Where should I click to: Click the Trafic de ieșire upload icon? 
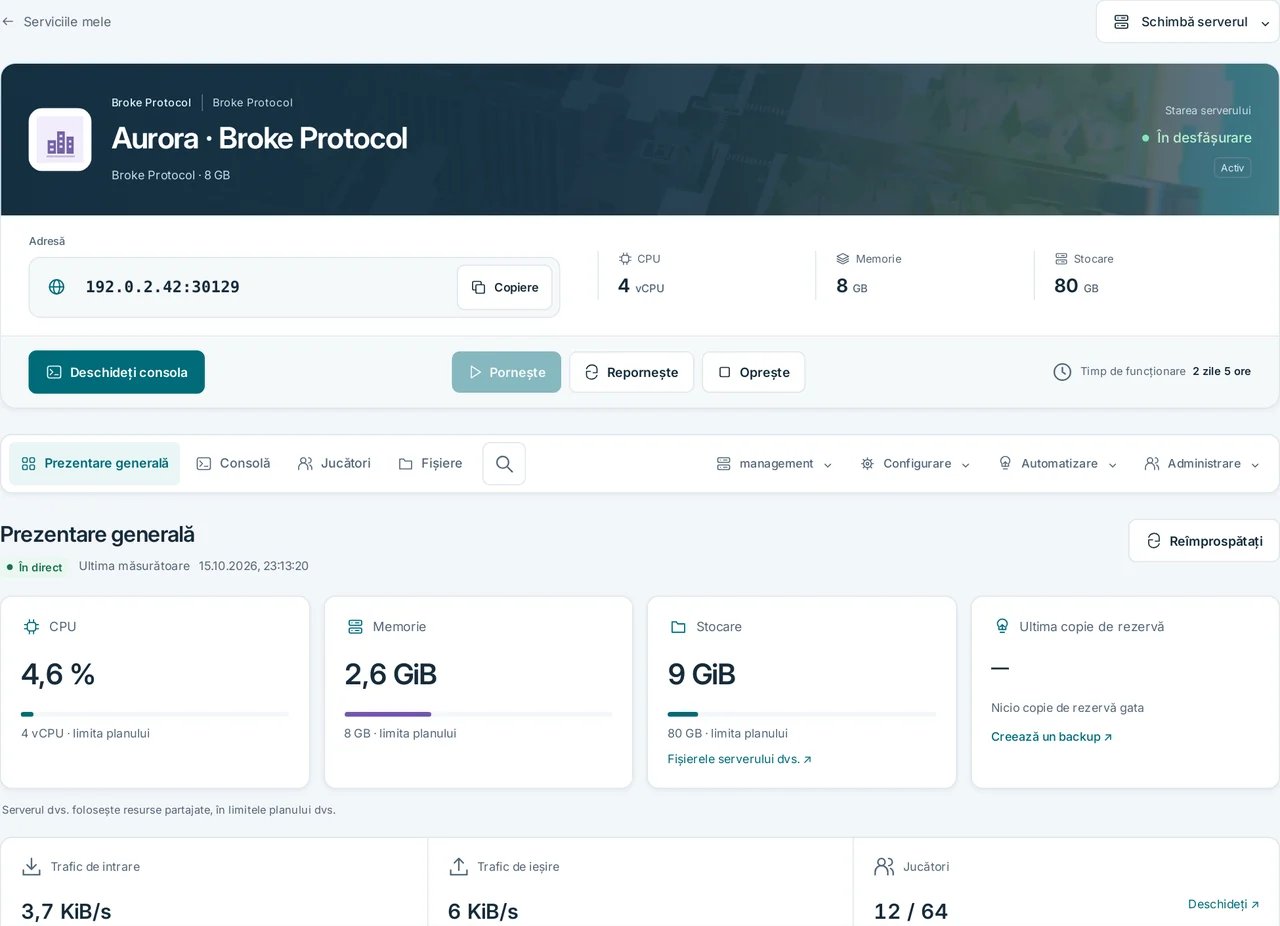459,867
